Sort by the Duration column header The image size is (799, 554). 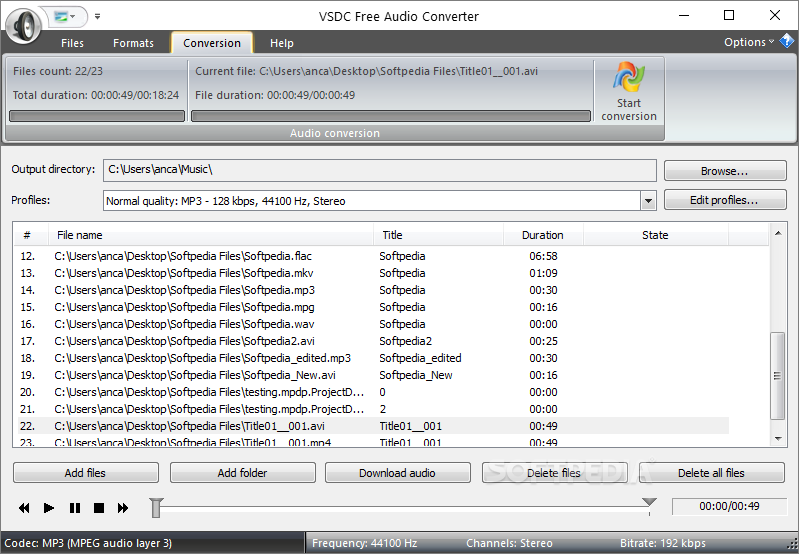coord(543,235)
